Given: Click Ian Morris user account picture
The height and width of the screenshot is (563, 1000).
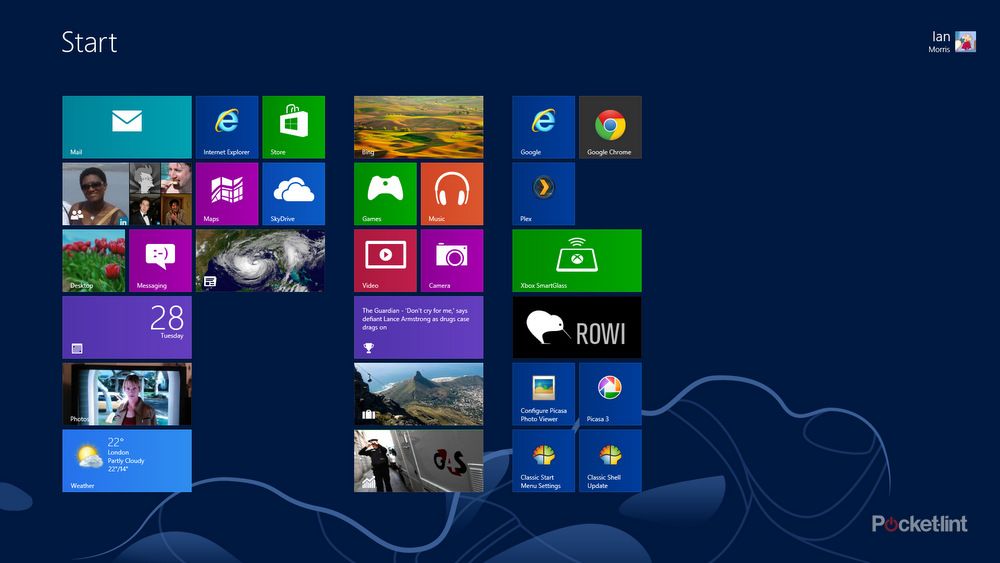Looking at the screenshot, I should point(965,42).
